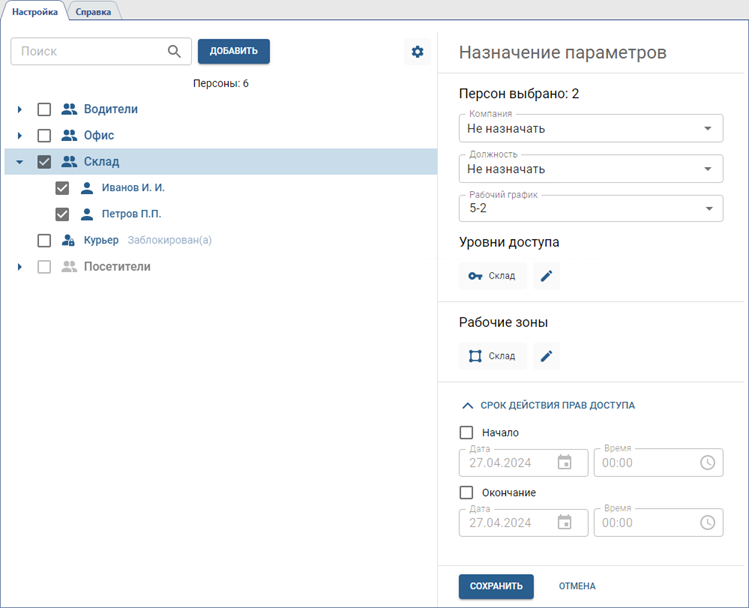Open the Компания dropdown

pos(590,128)
